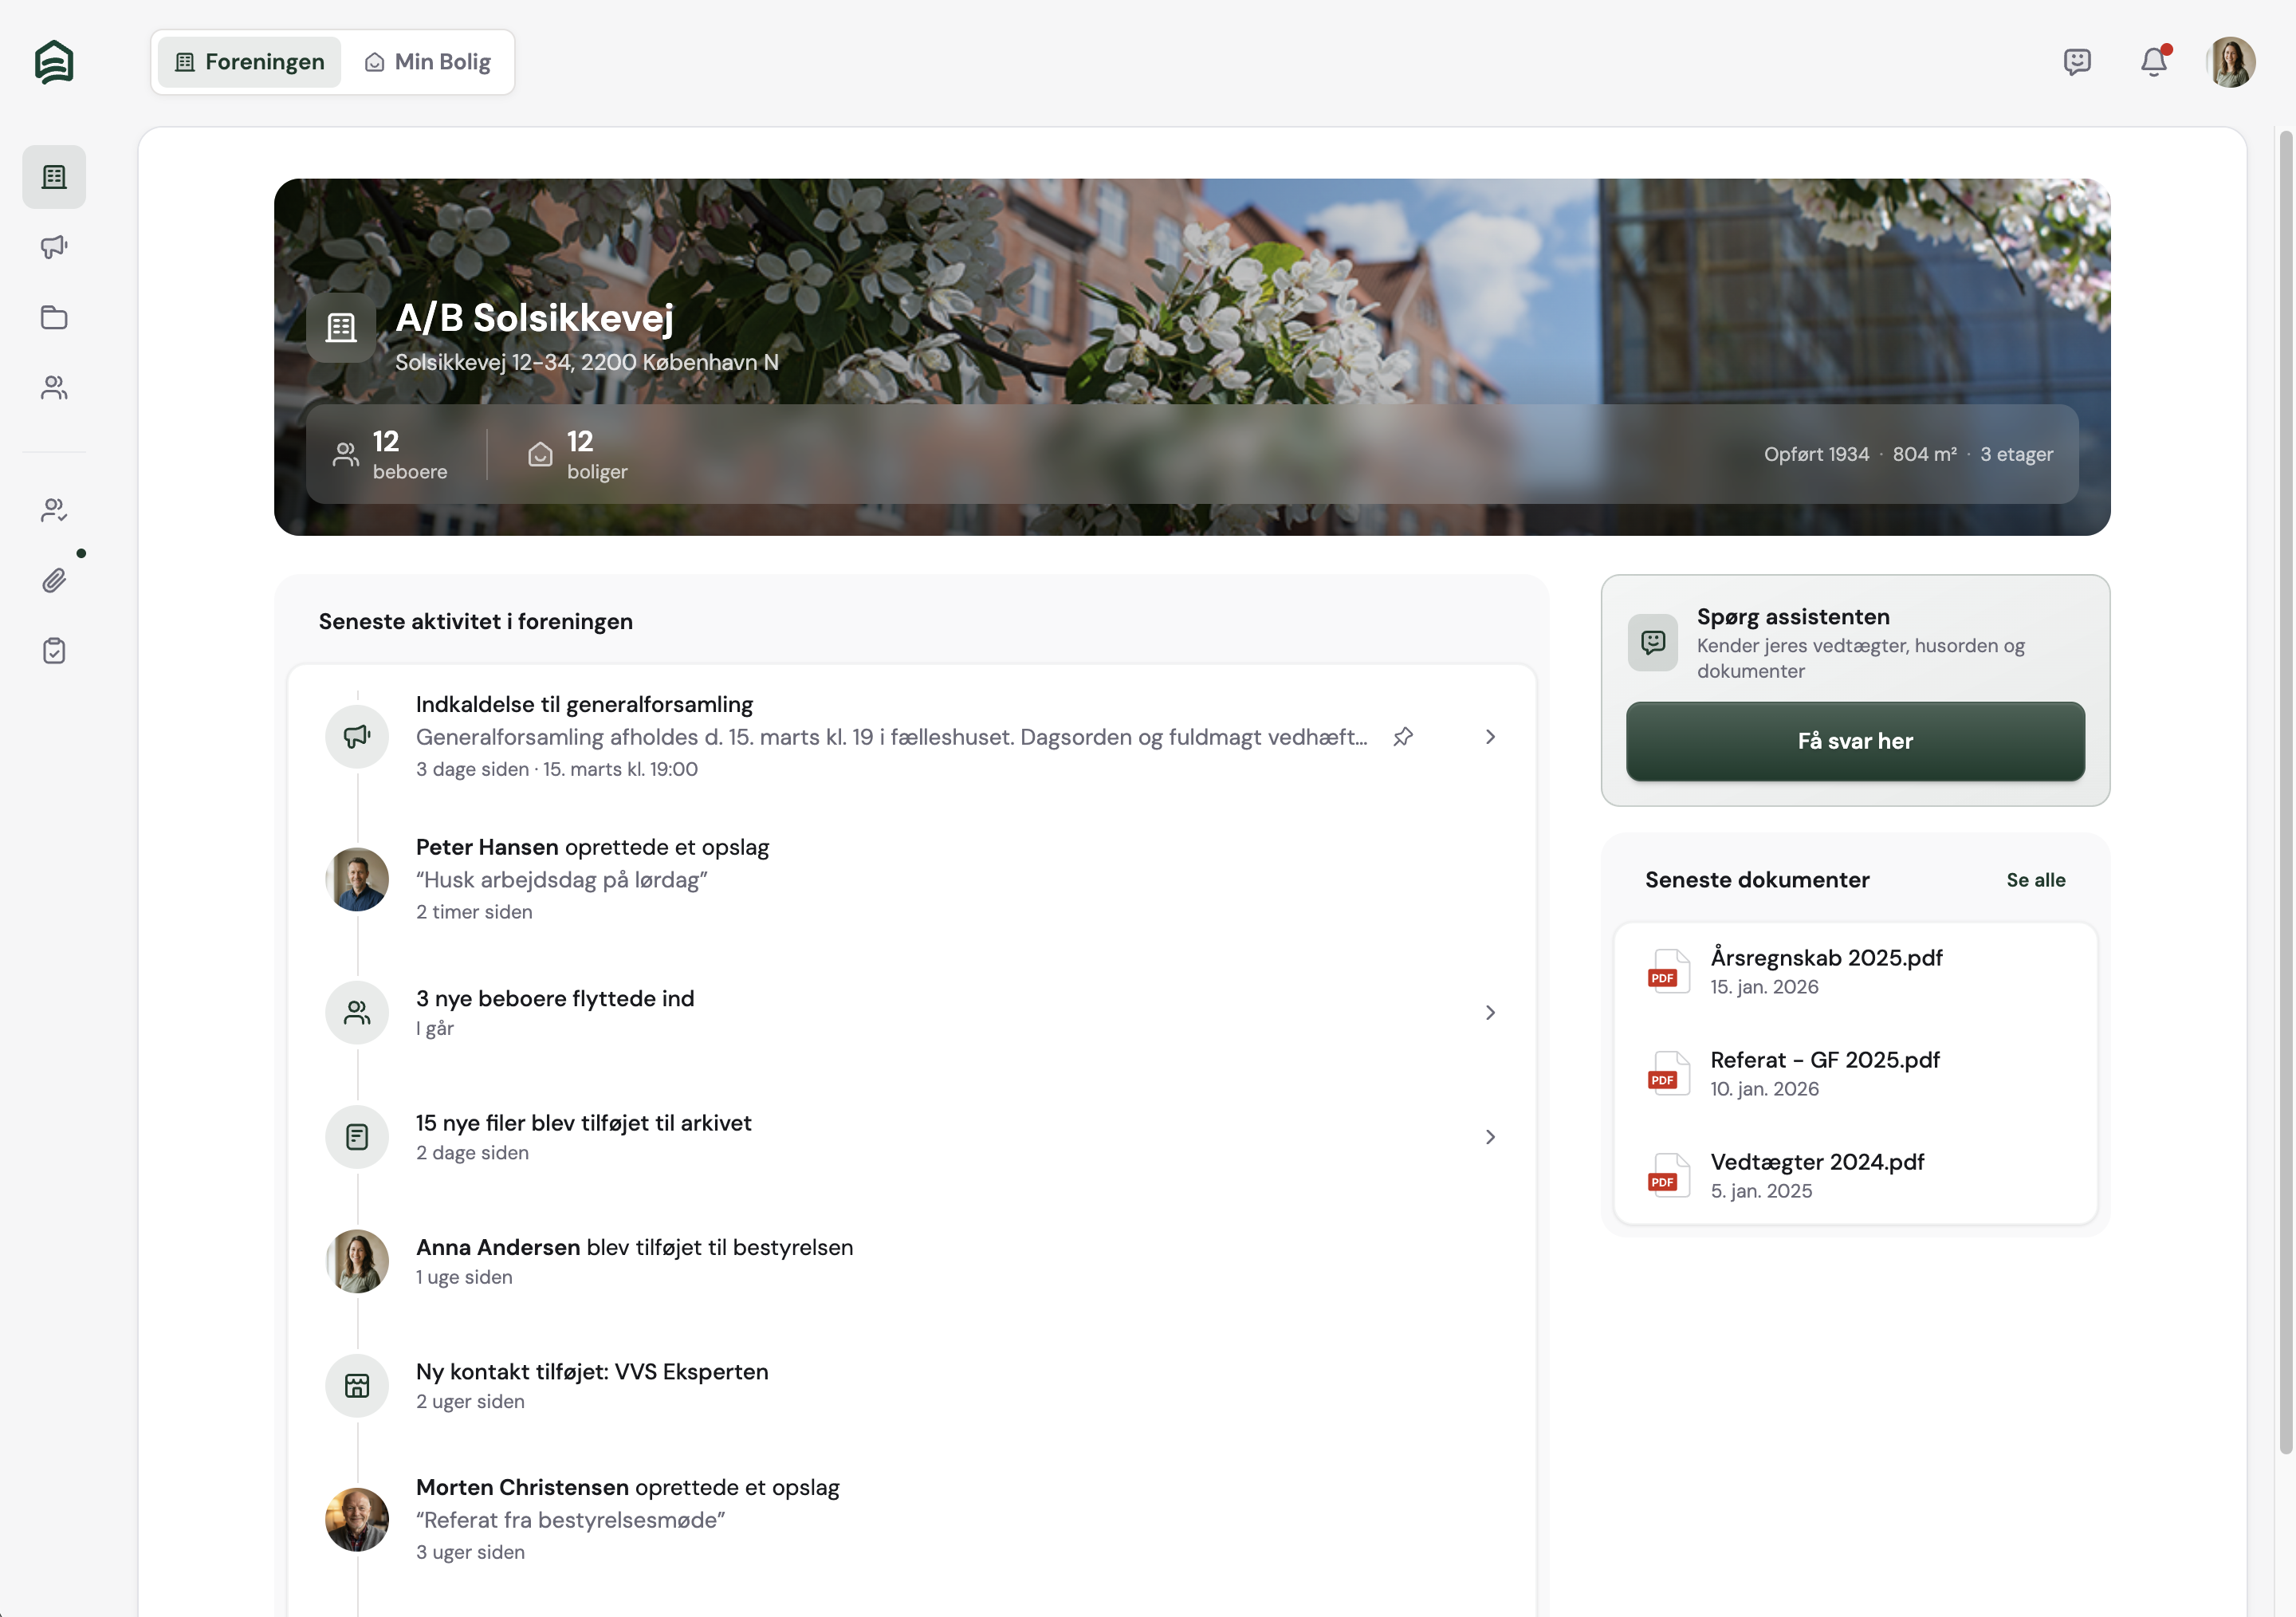
Task: Open the assistant chat icon in the top bar
Action: tap(2077, 62)
